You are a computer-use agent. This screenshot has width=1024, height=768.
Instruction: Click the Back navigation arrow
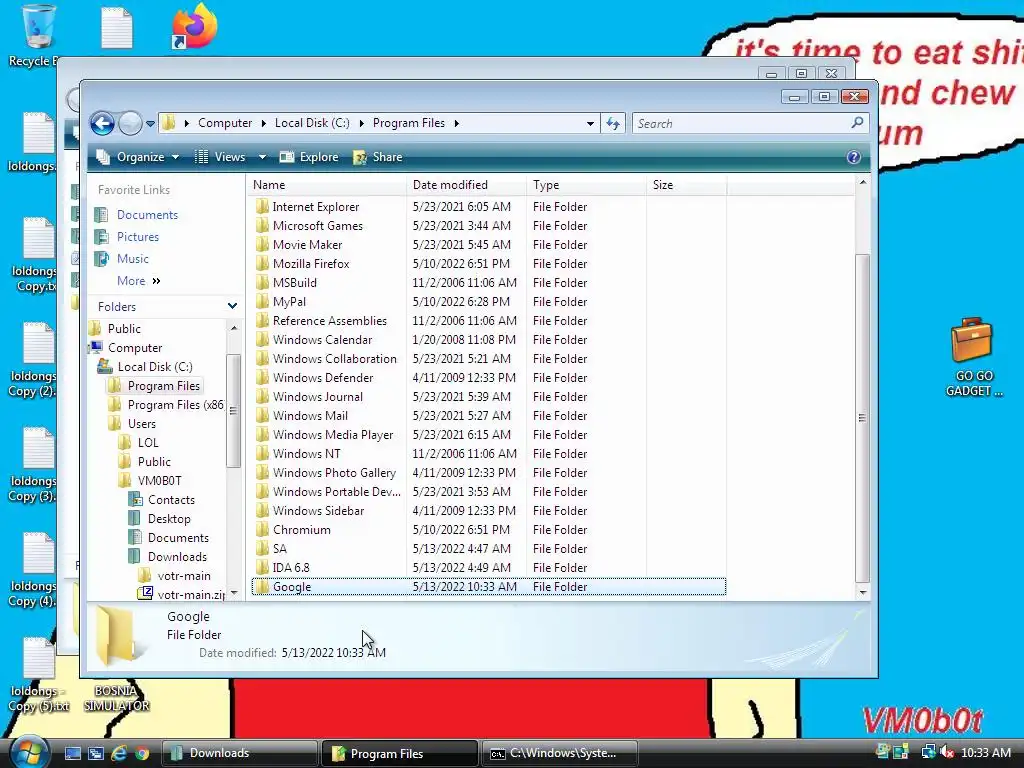pos(103,123)
